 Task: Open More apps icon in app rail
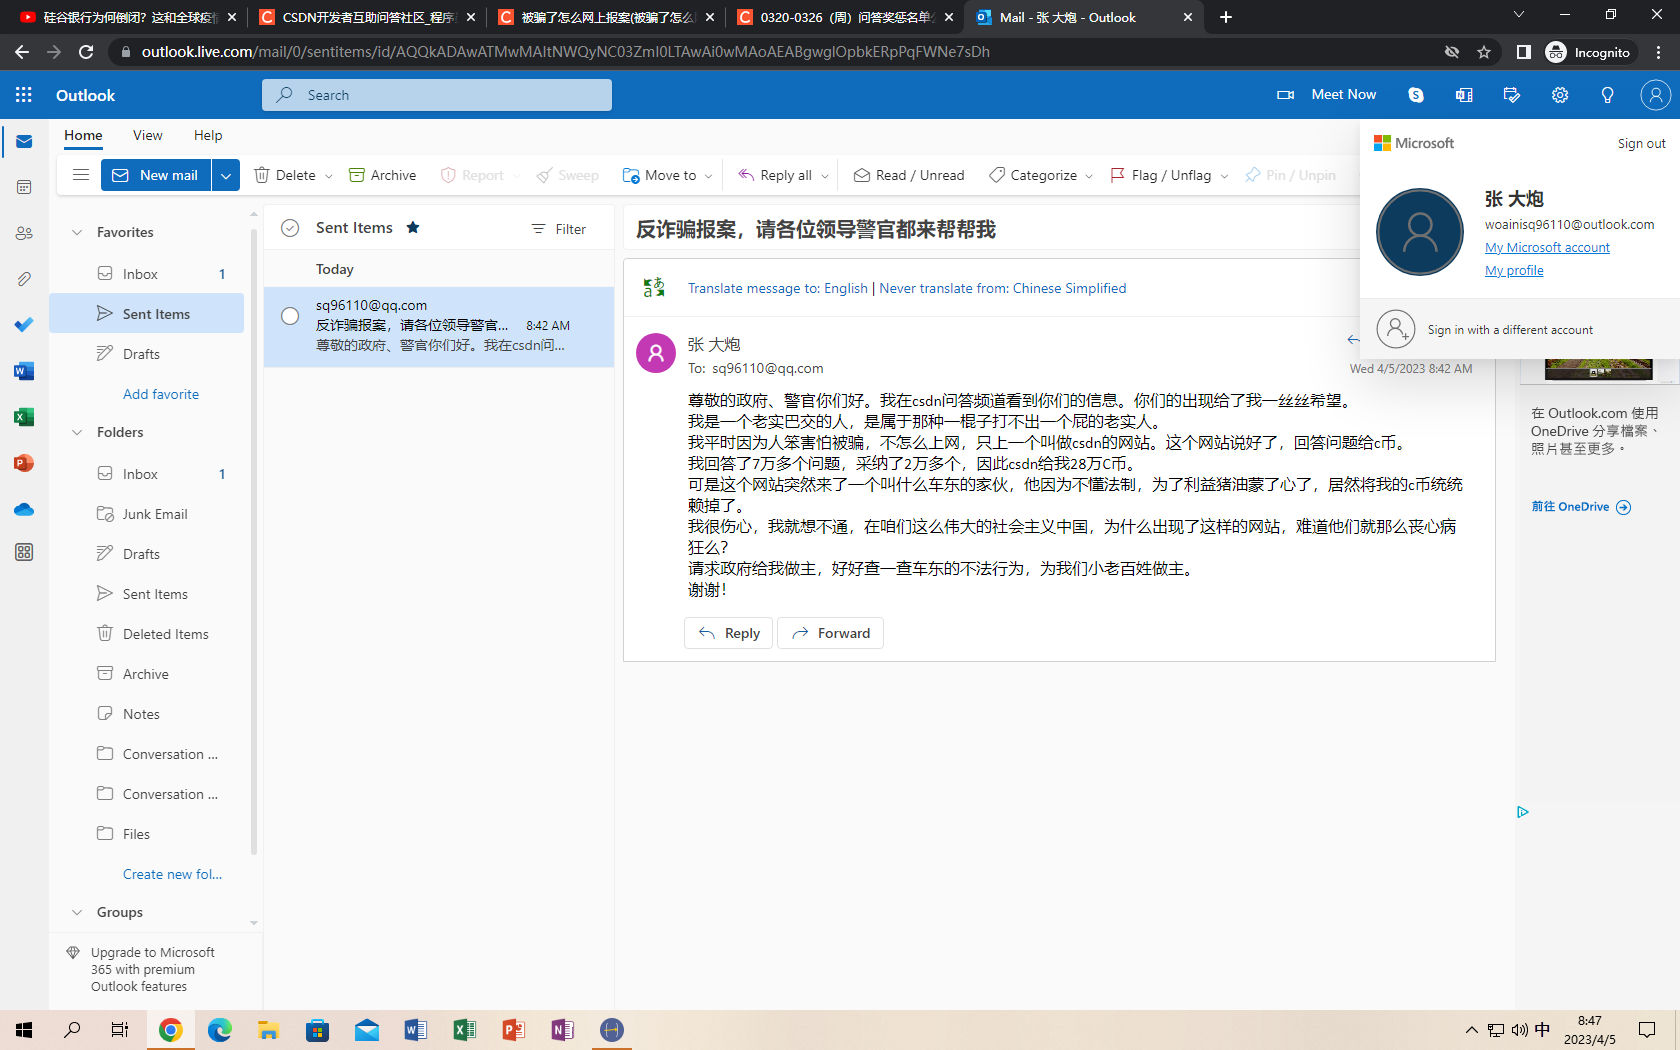24,552
